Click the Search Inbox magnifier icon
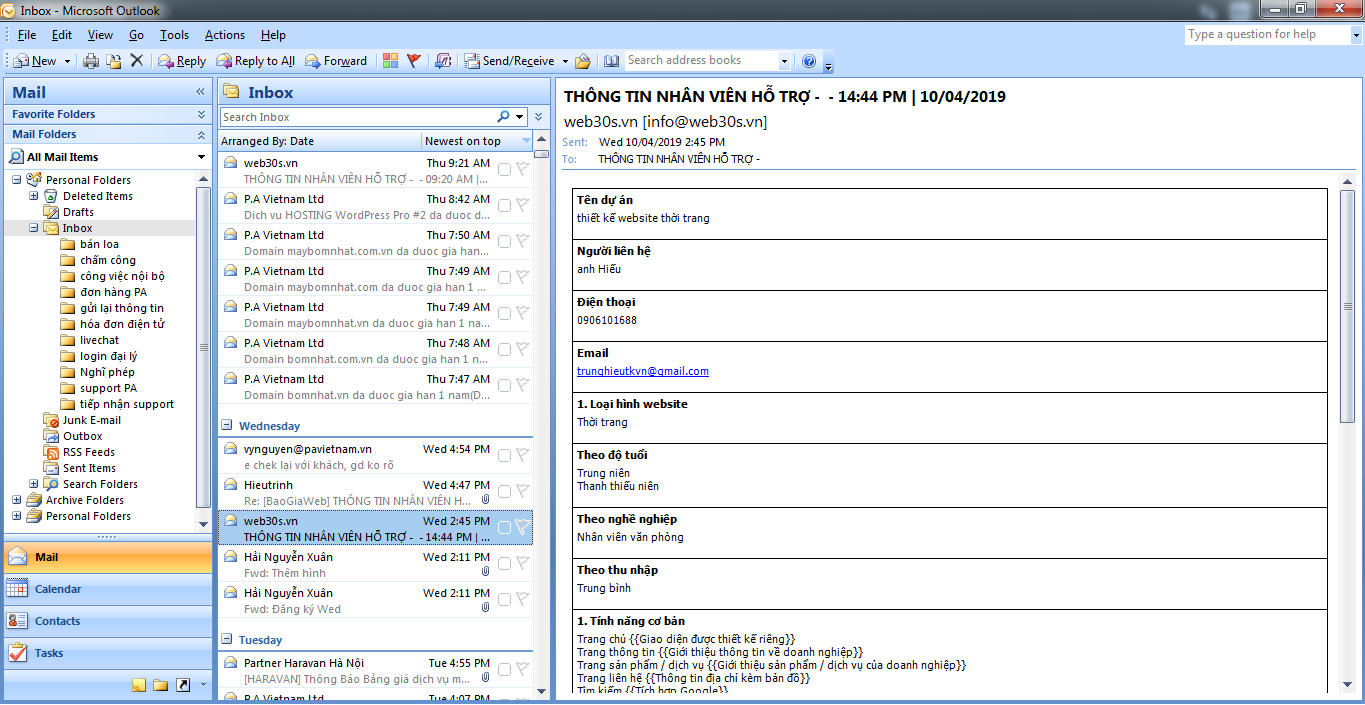 pyautogui.click(x=504, y=117)
